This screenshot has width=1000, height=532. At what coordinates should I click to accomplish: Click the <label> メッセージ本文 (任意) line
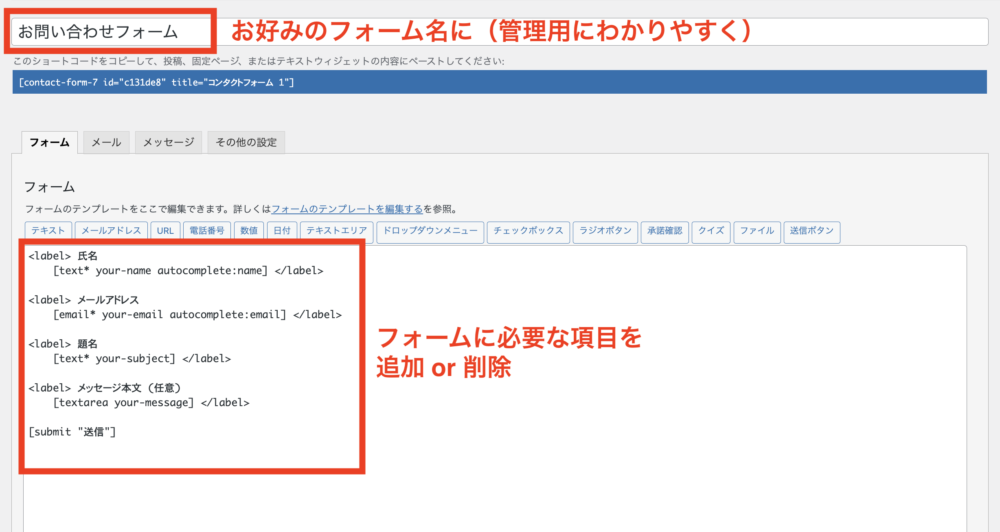(105, 388)
